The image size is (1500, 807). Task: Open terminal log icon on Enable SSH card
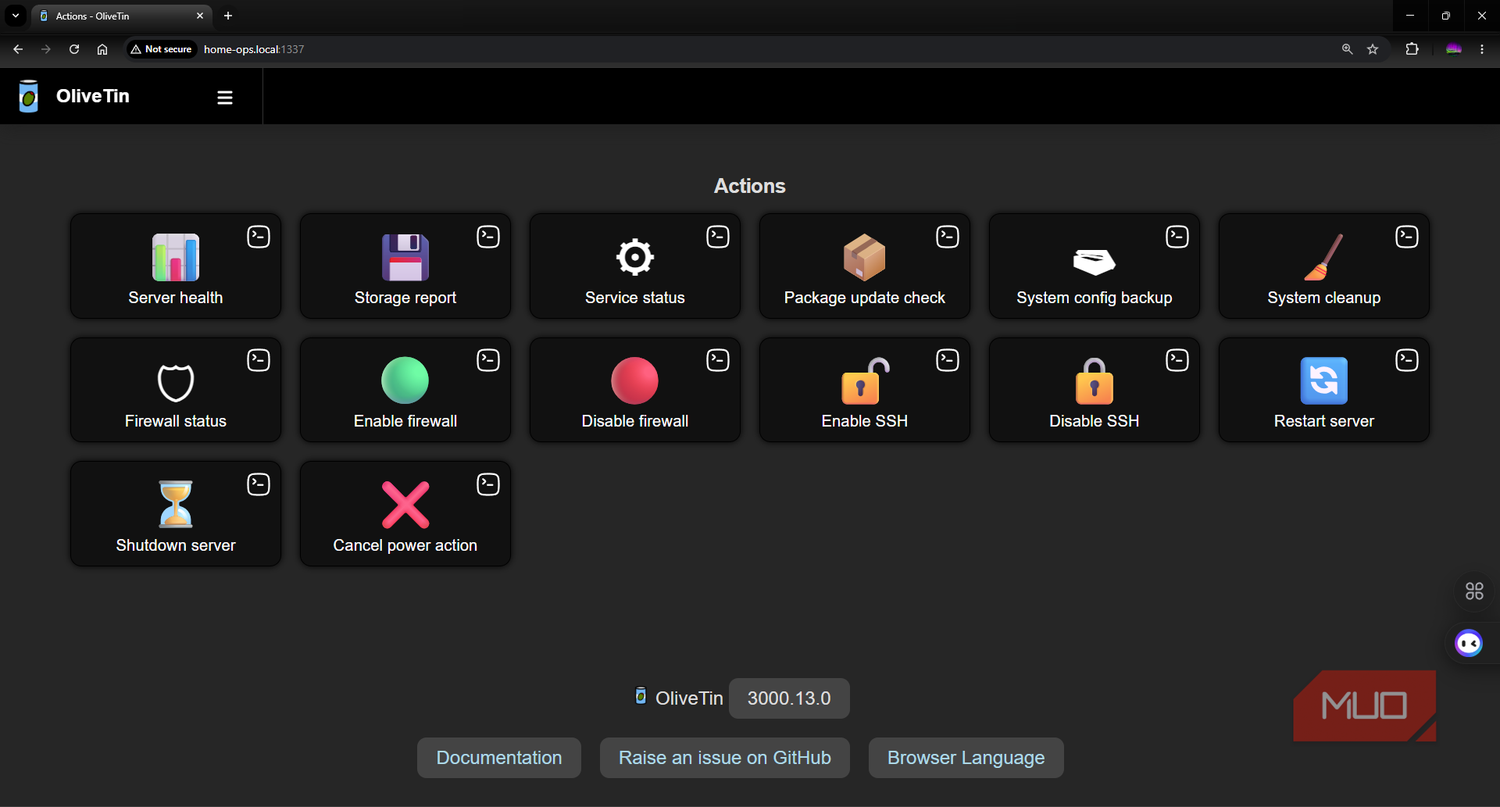pyautogui.click(x=947, y=360)
